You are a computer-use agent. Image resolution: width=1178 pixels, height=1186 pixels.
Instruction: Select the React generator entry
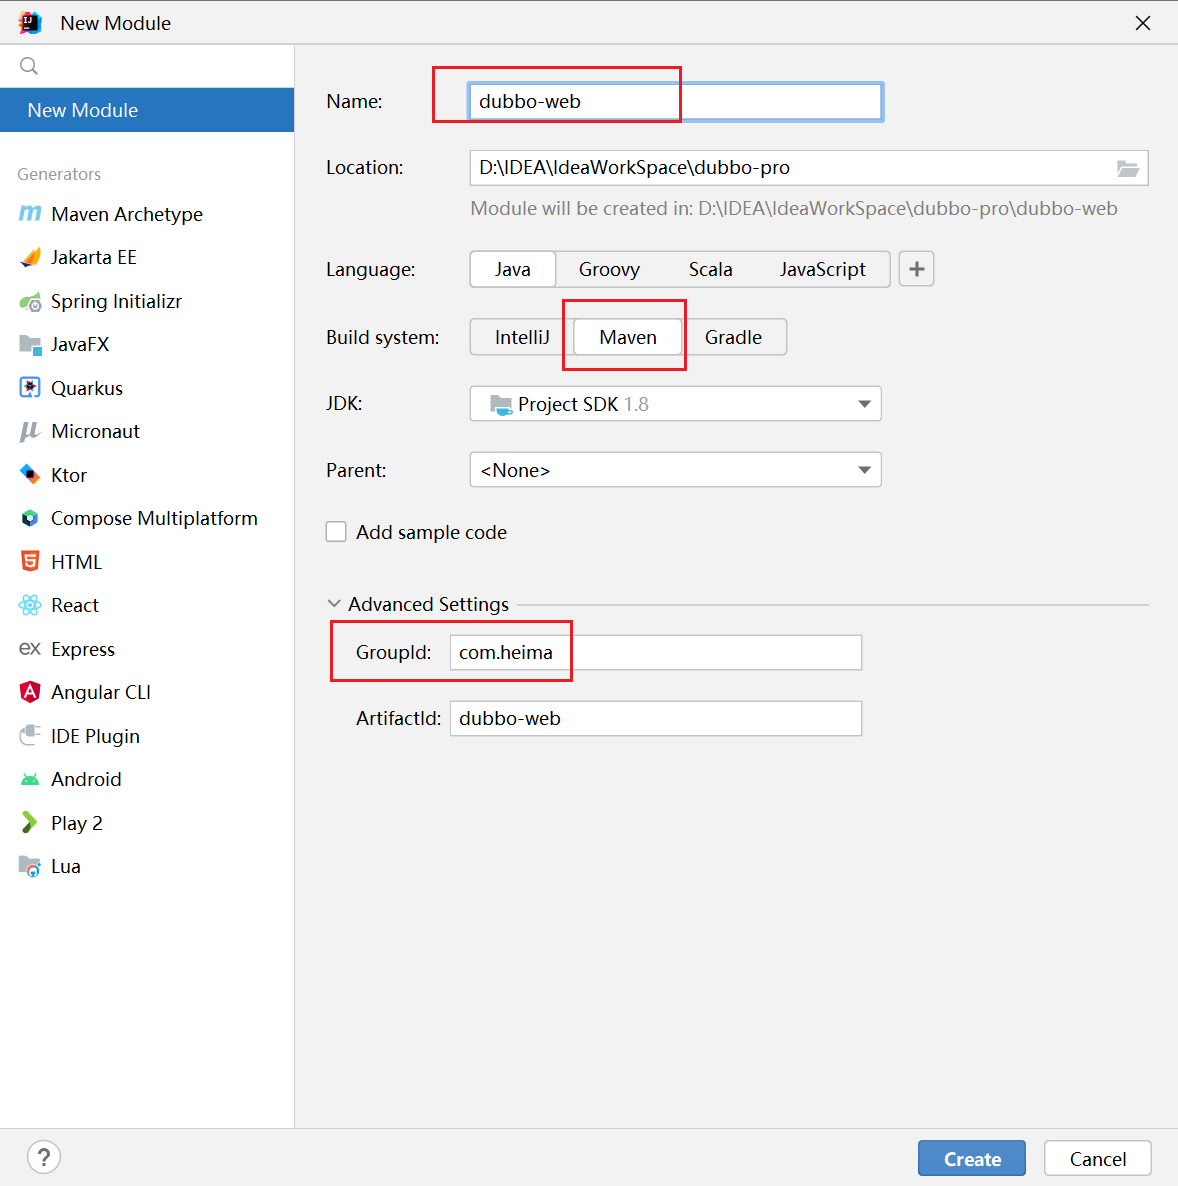[147, 605]
